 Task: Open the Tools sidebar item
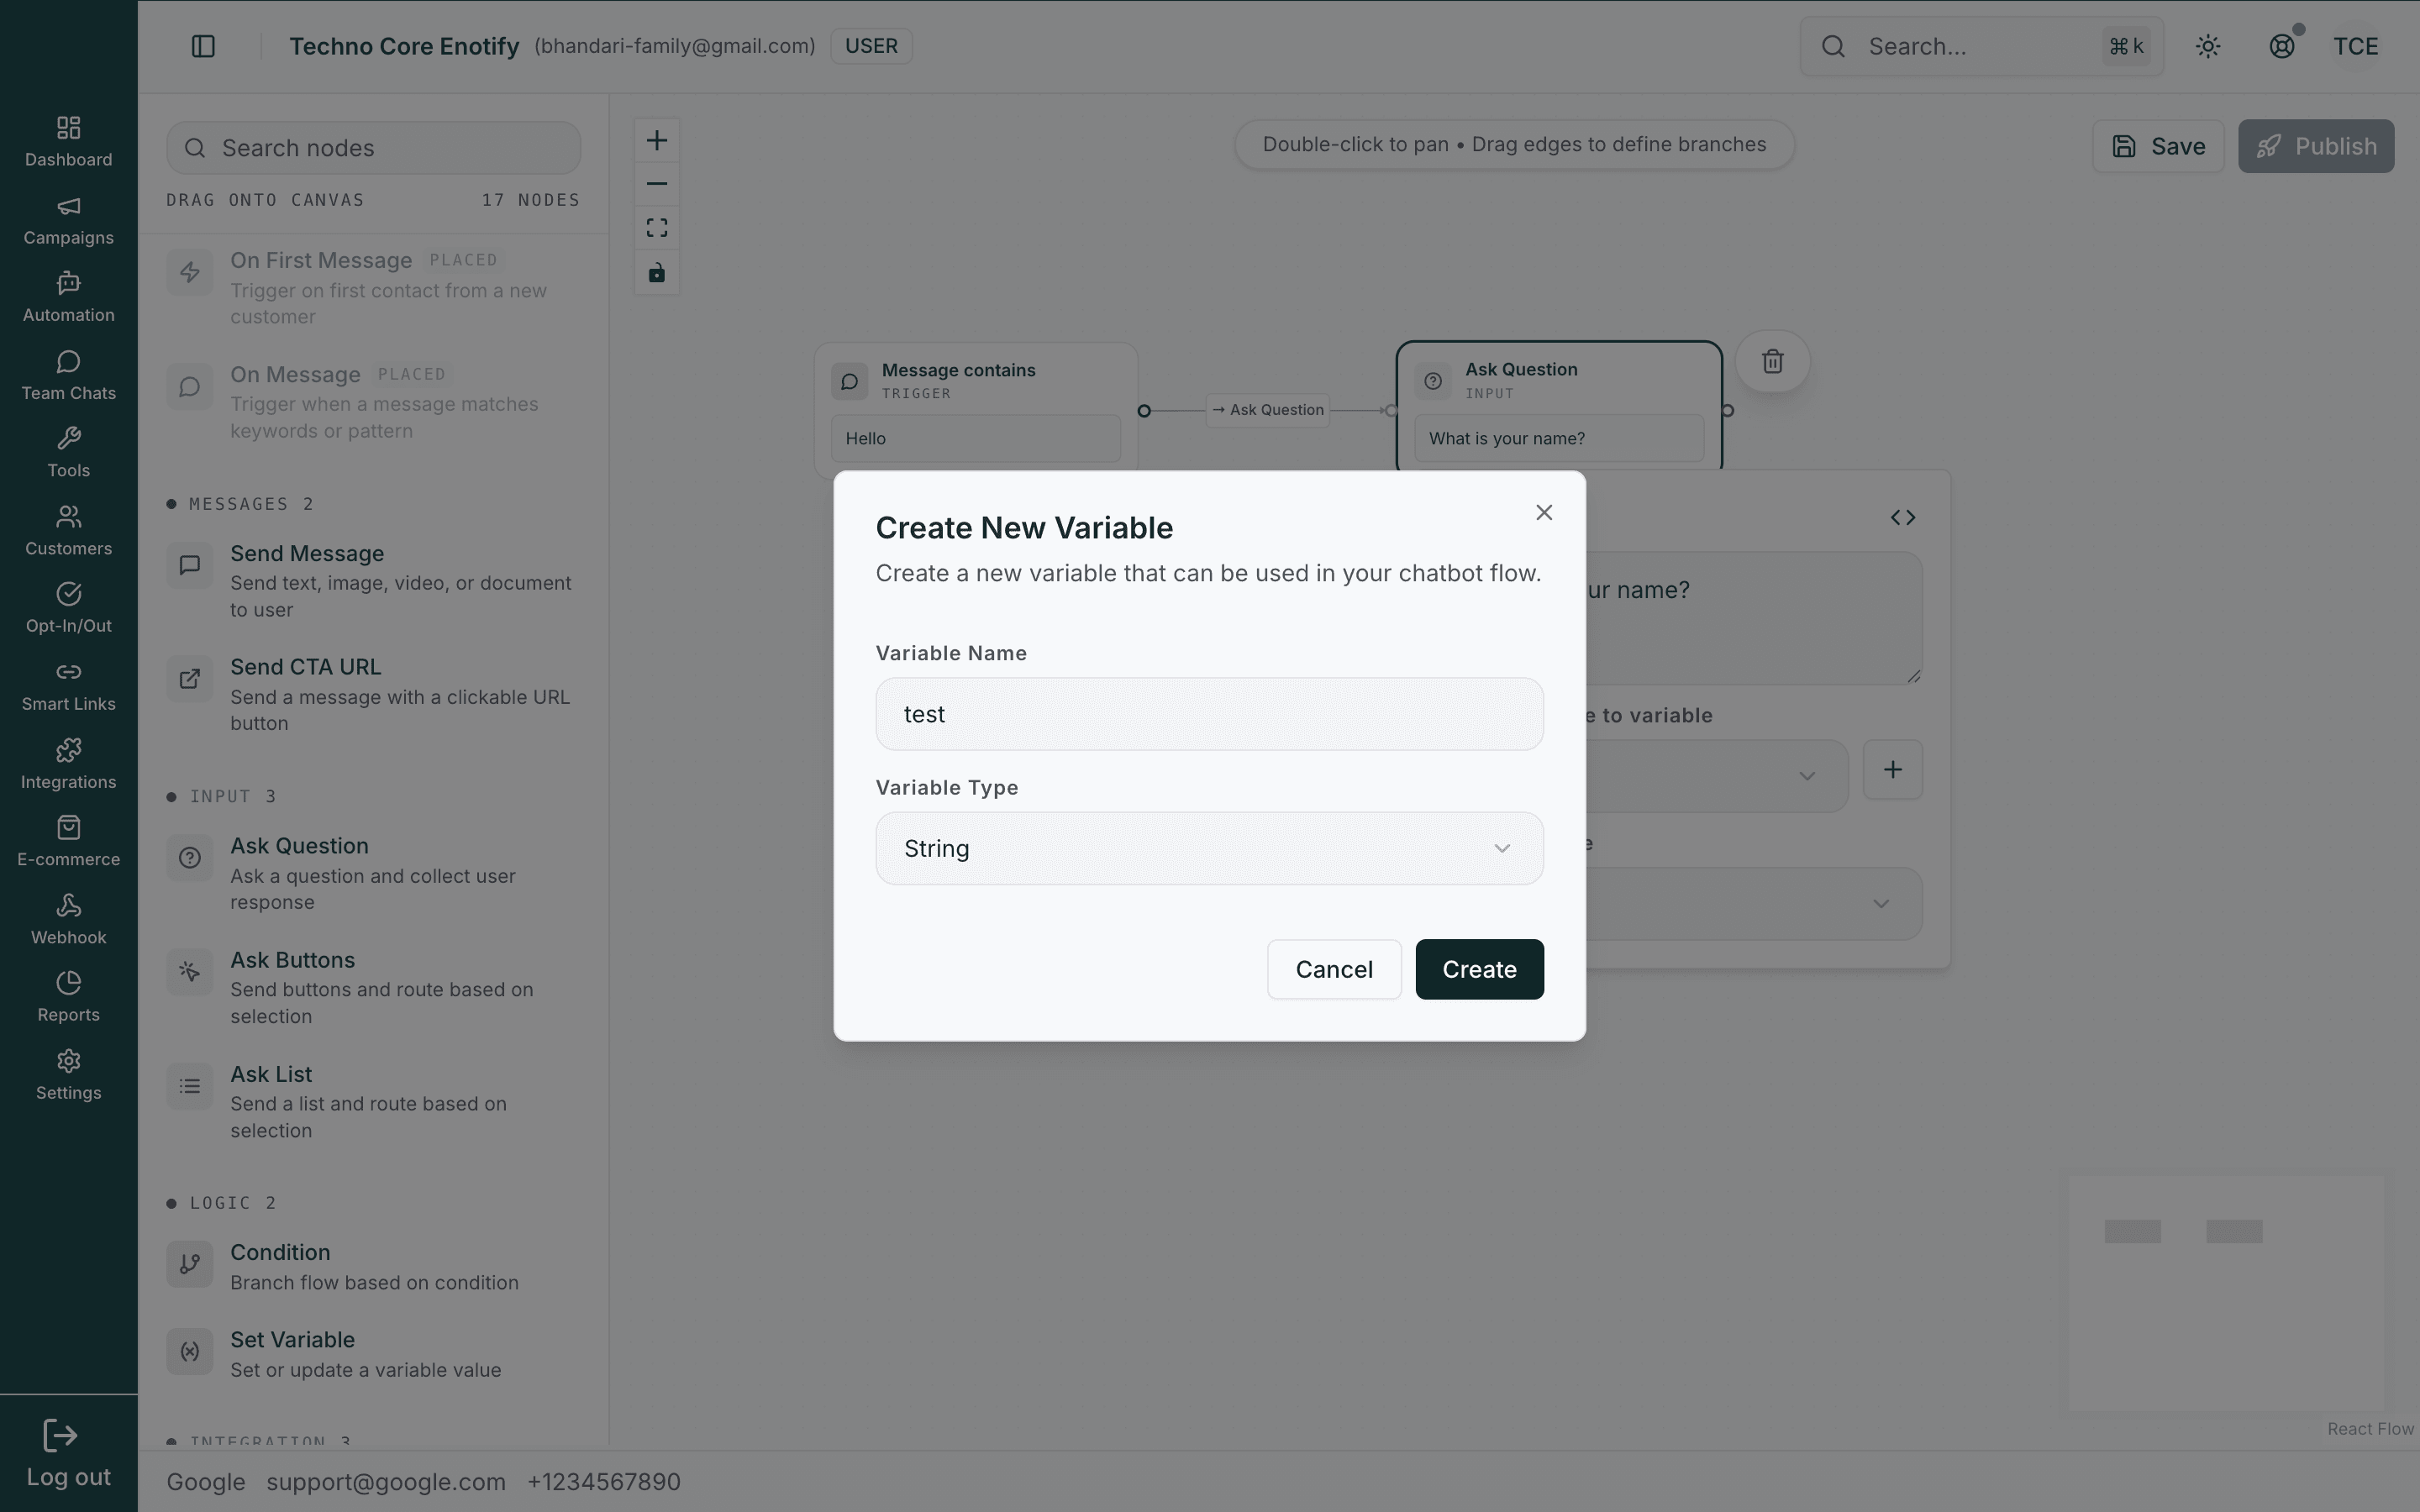68,452
